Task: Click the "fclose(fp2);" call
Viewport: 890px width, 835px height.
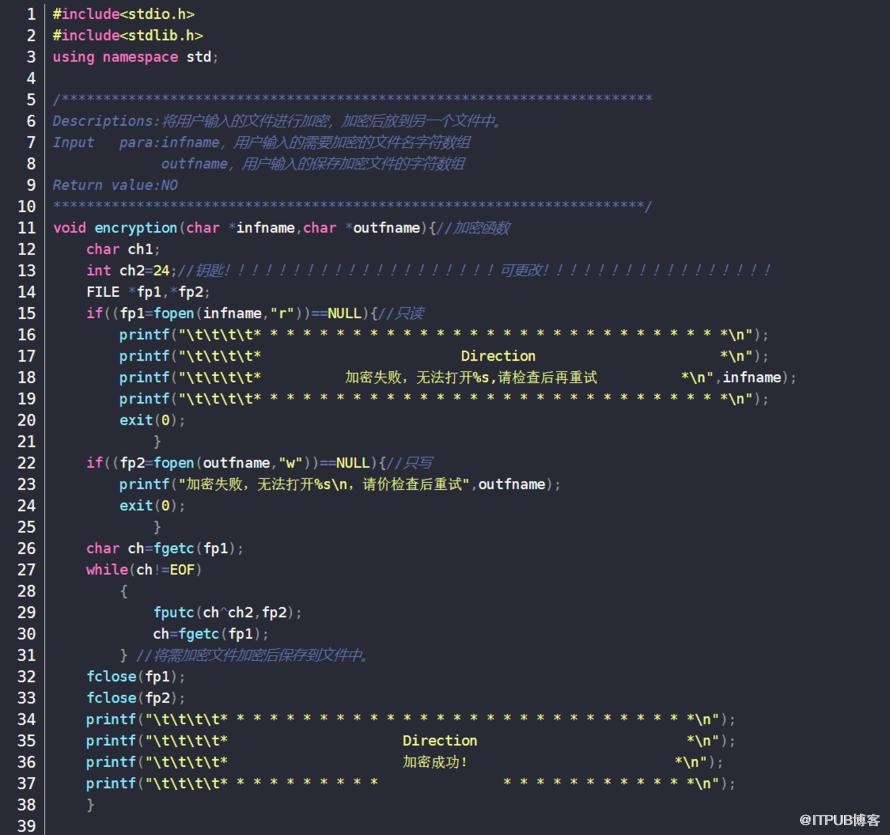Action: 136,698
